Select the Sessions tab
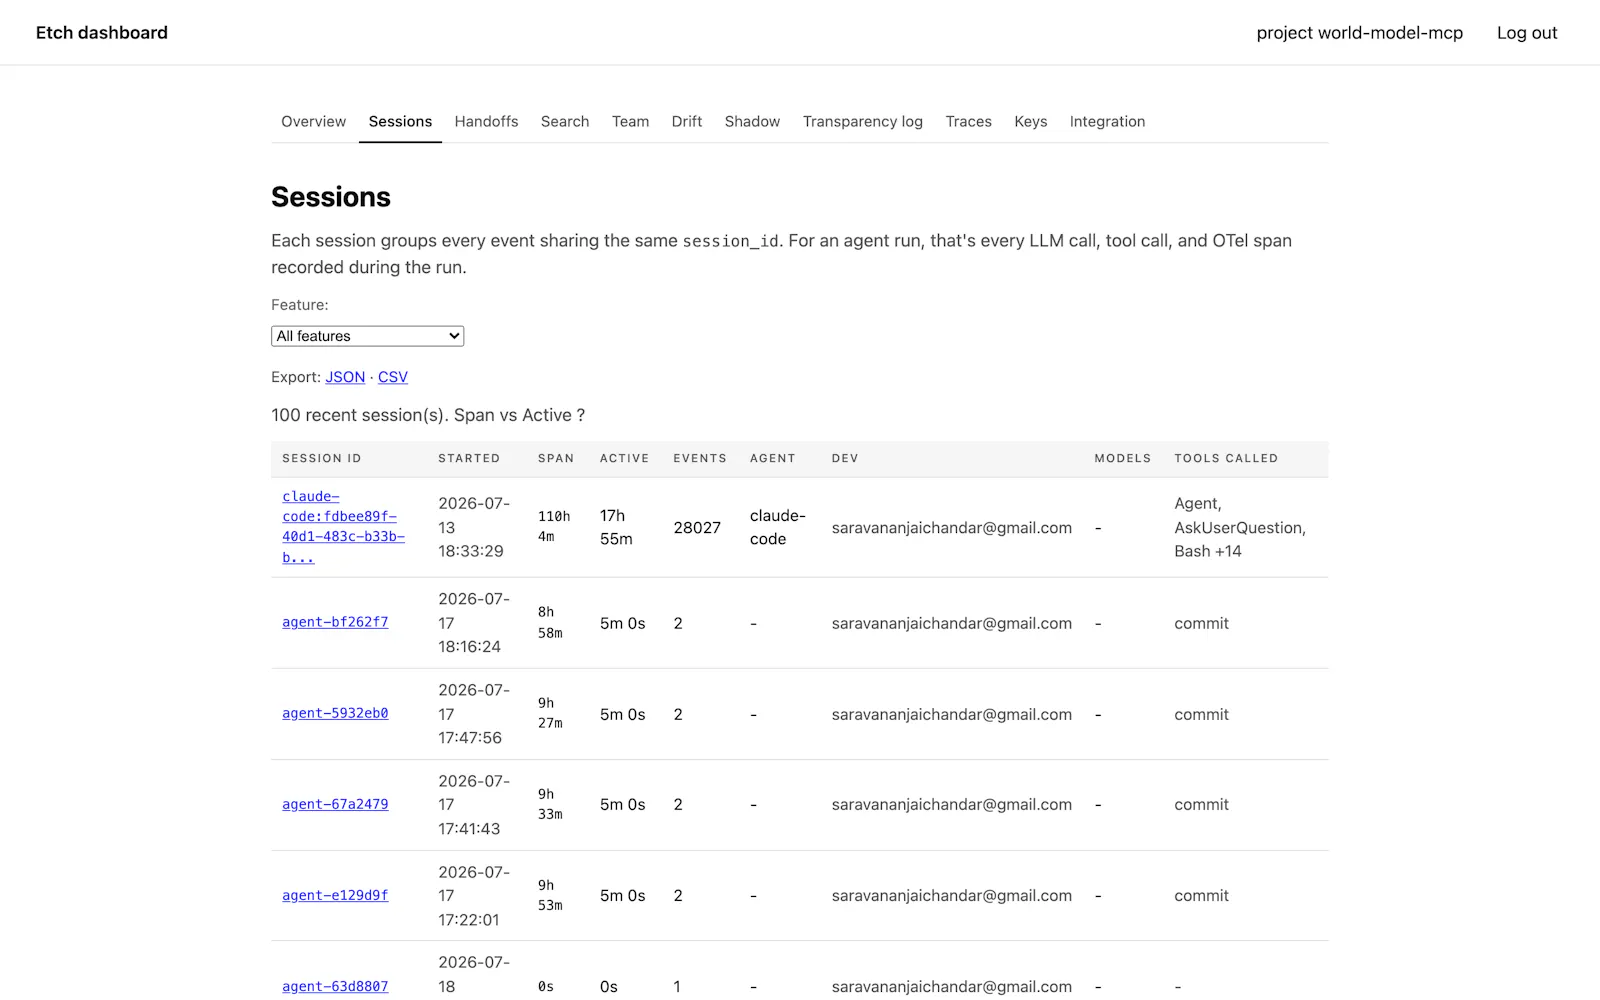1600x1000 pixels. (400, 121)
